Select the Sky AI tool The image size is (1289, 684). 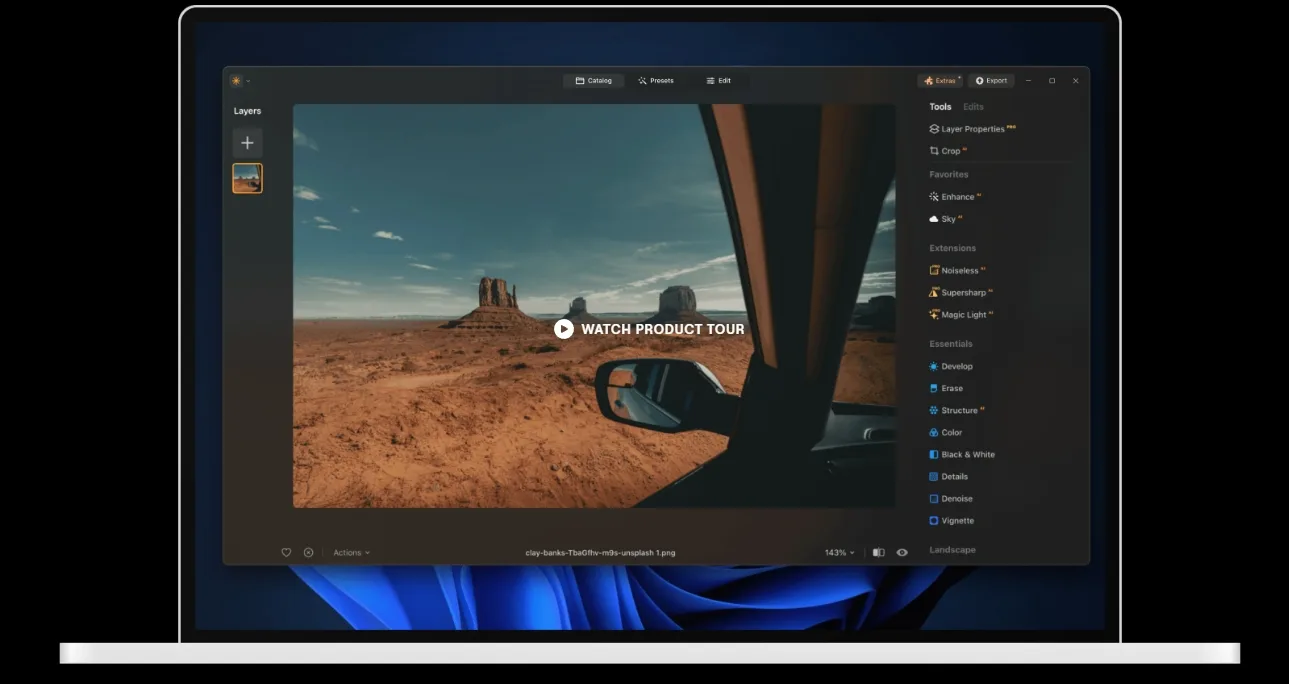pyautogui.click(x=947, y=219)
